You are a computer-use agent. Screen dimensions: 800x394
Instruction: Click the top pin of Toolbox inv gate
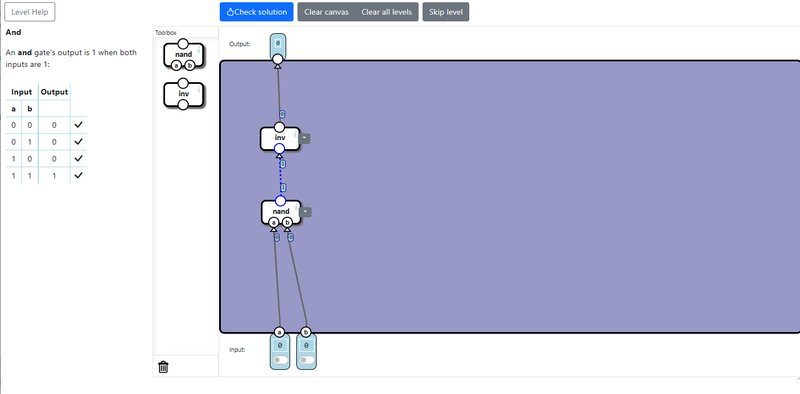click(183, 83)
